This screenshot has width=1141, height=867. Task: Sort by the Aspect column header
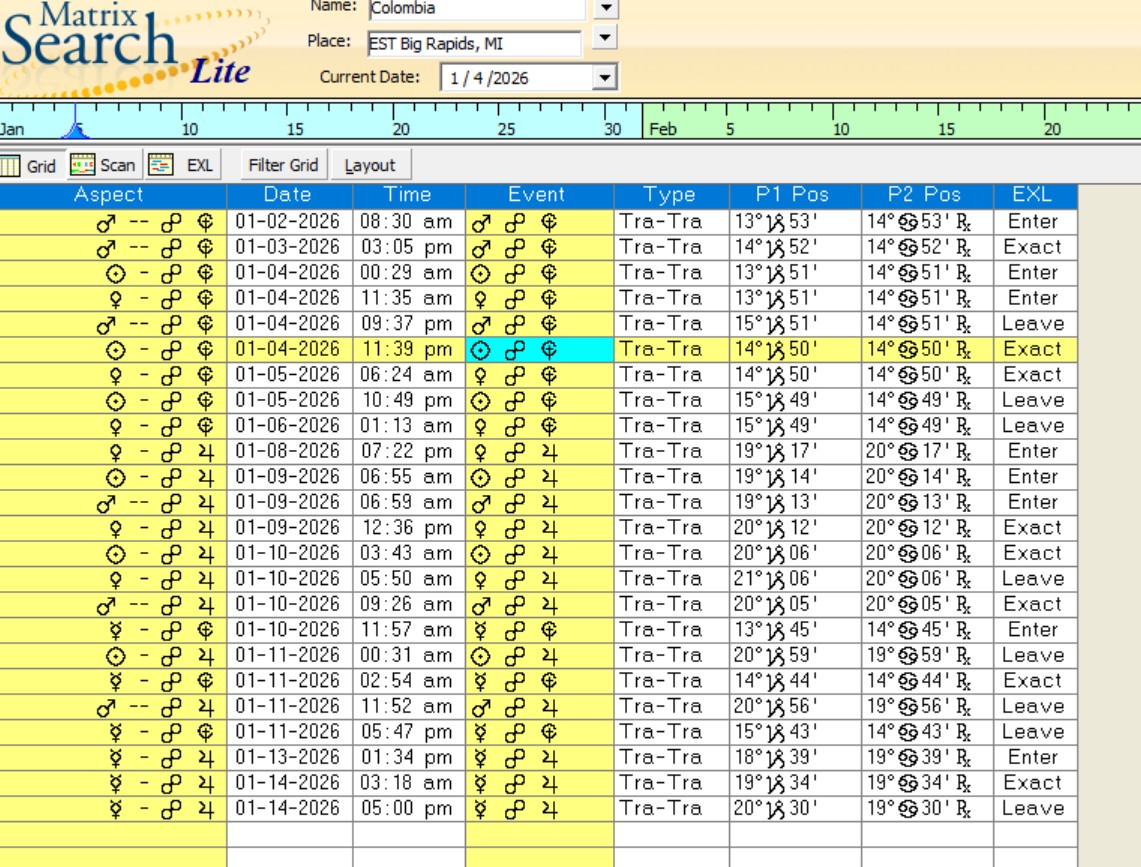[108, 195]
